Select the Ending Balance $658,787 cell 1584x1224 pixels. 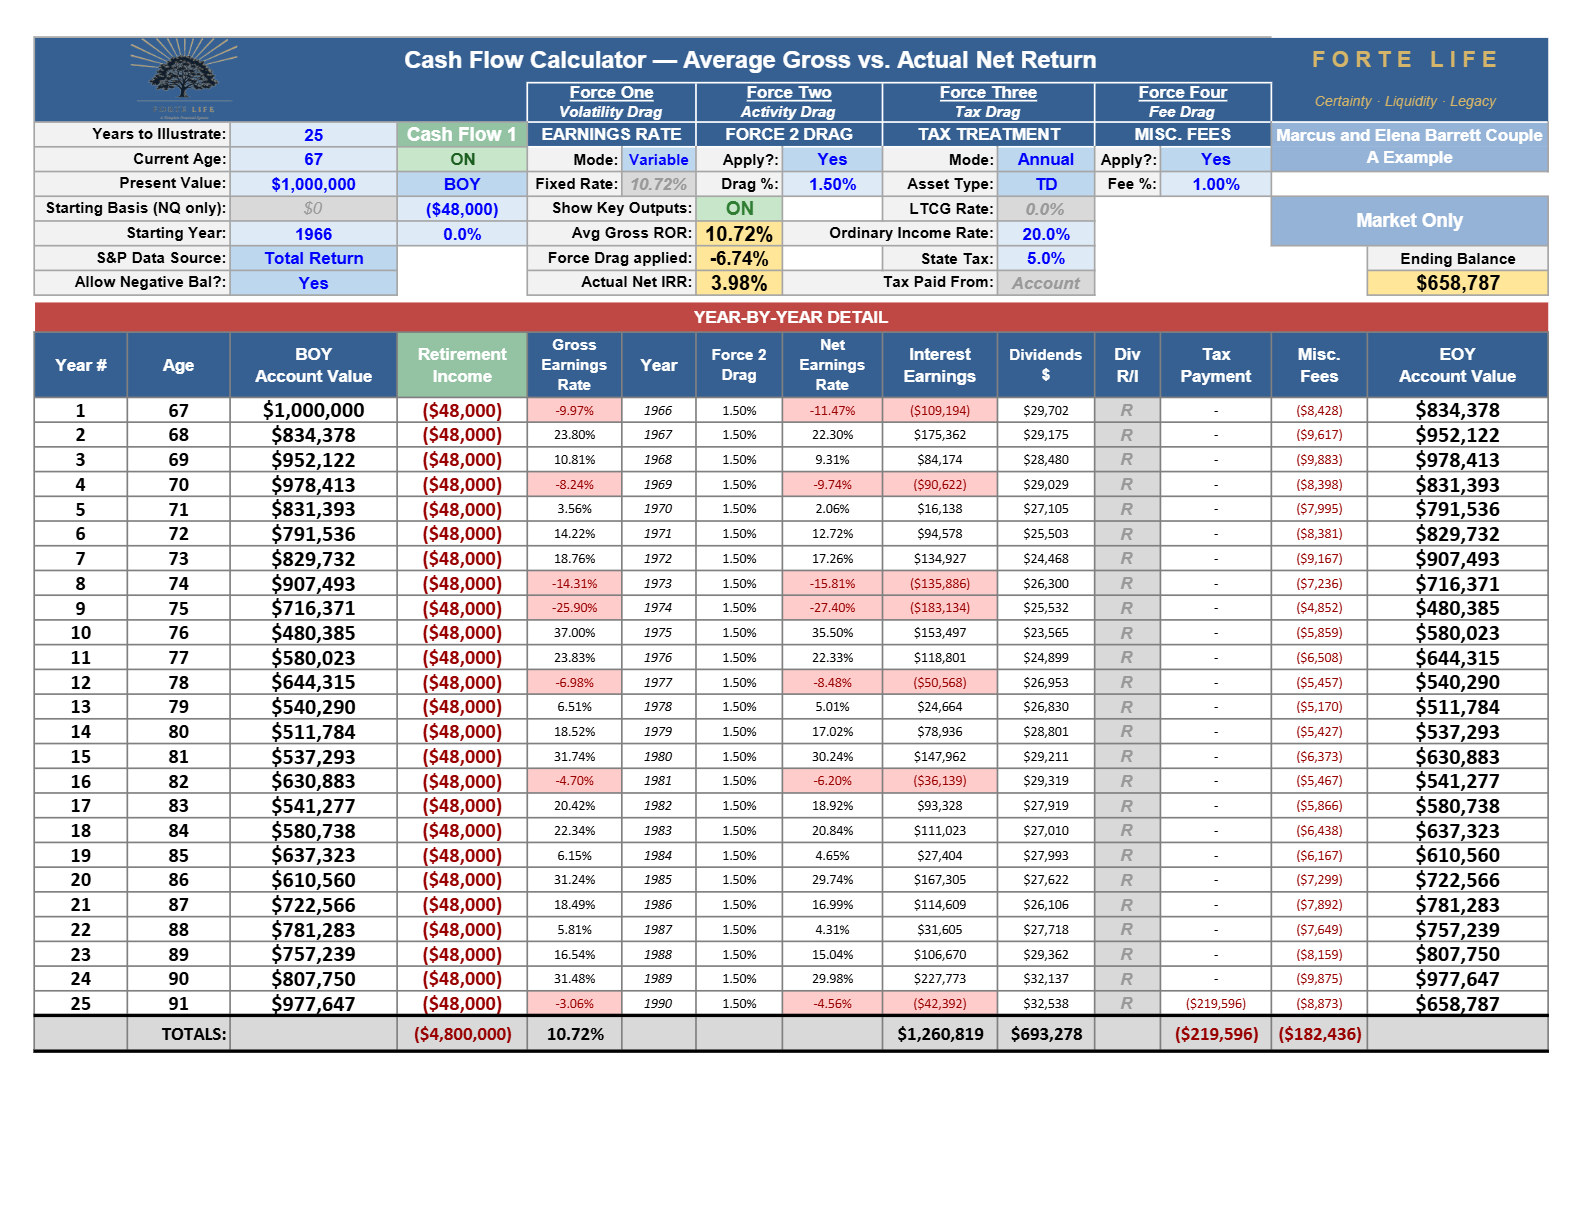(1457, 283)
